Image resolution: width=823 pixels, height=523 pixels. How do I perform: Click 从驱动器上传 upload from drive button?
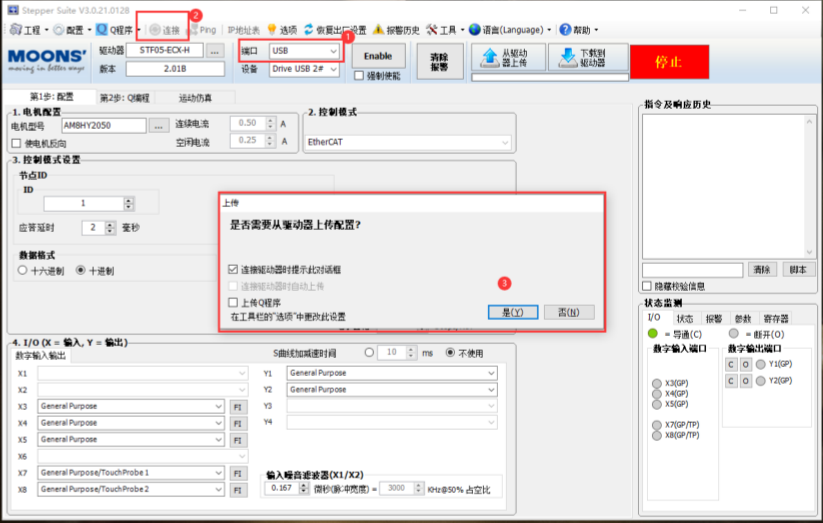click(x=505, y=57)
